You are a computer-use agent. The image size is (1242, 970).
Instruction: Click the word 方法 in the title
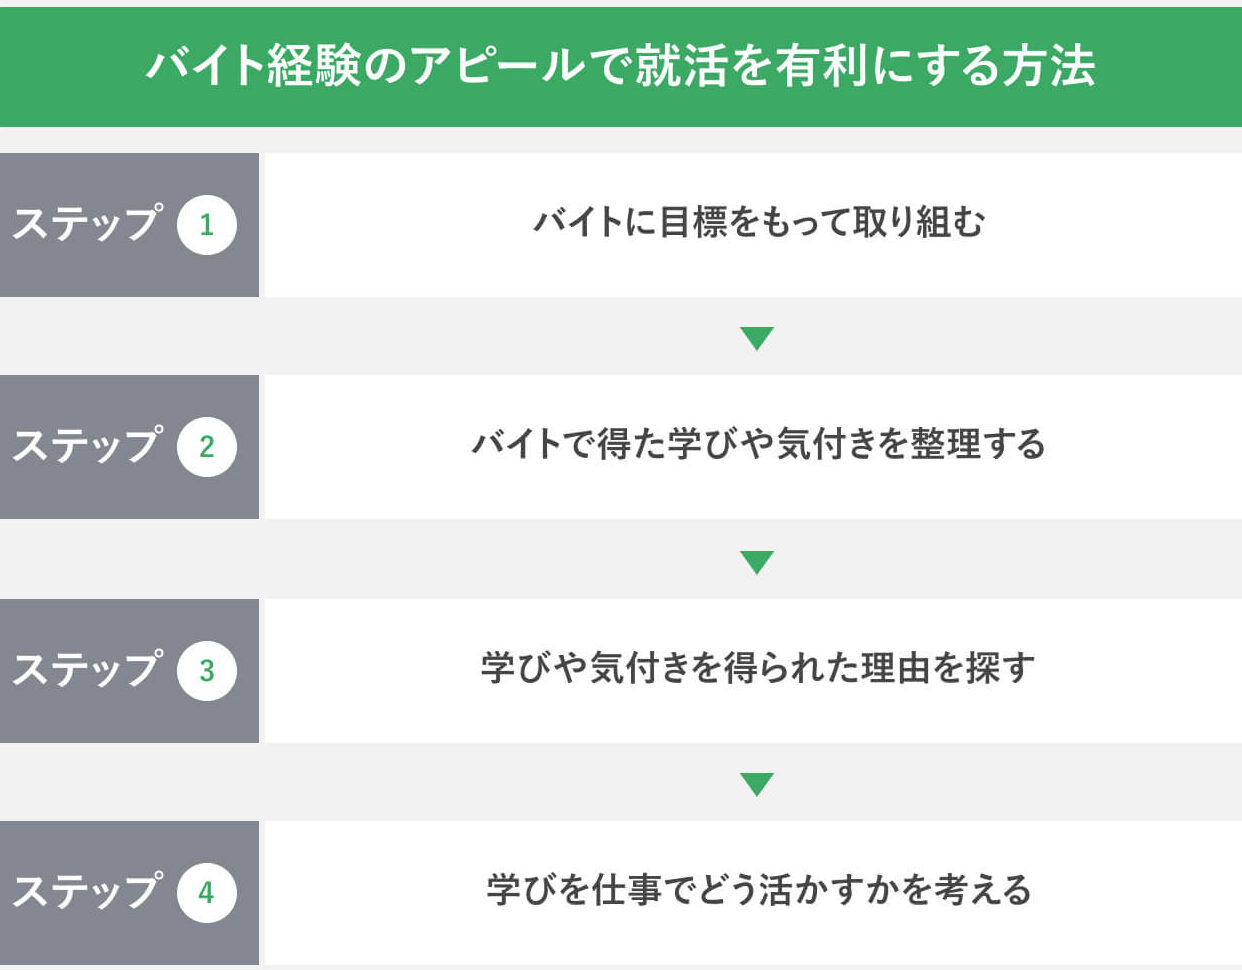[1049, 66]
